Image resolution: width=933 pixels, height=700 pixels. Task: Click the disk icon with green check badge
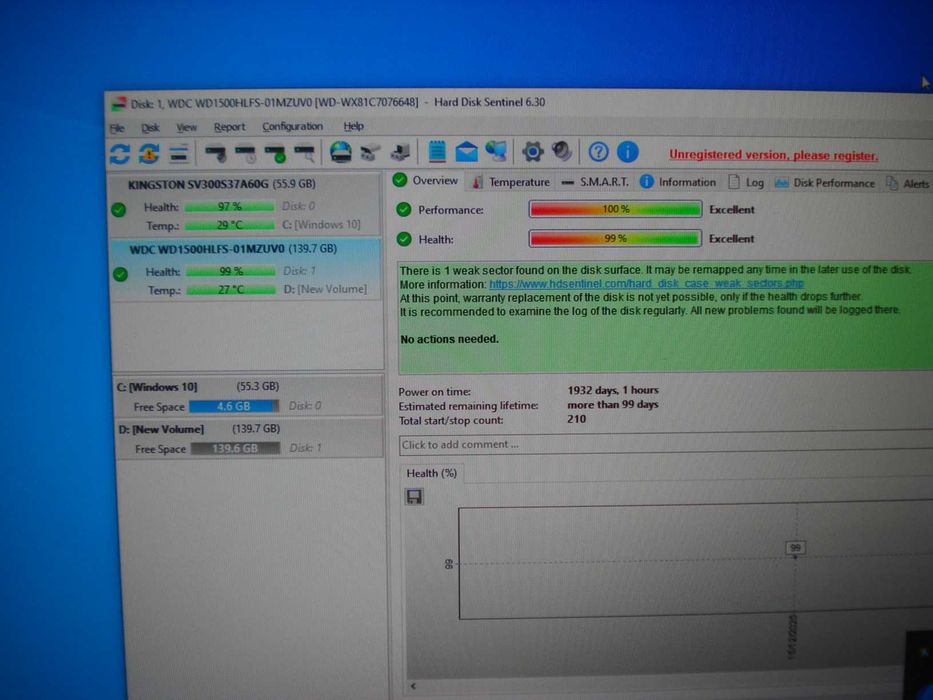point(275,154)
